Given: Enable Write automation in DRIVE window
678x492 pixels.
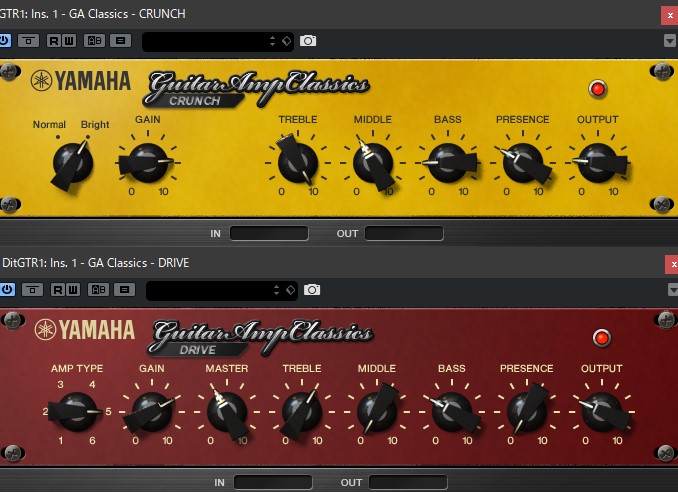Looking at the screenshot, I should [73, 290].
